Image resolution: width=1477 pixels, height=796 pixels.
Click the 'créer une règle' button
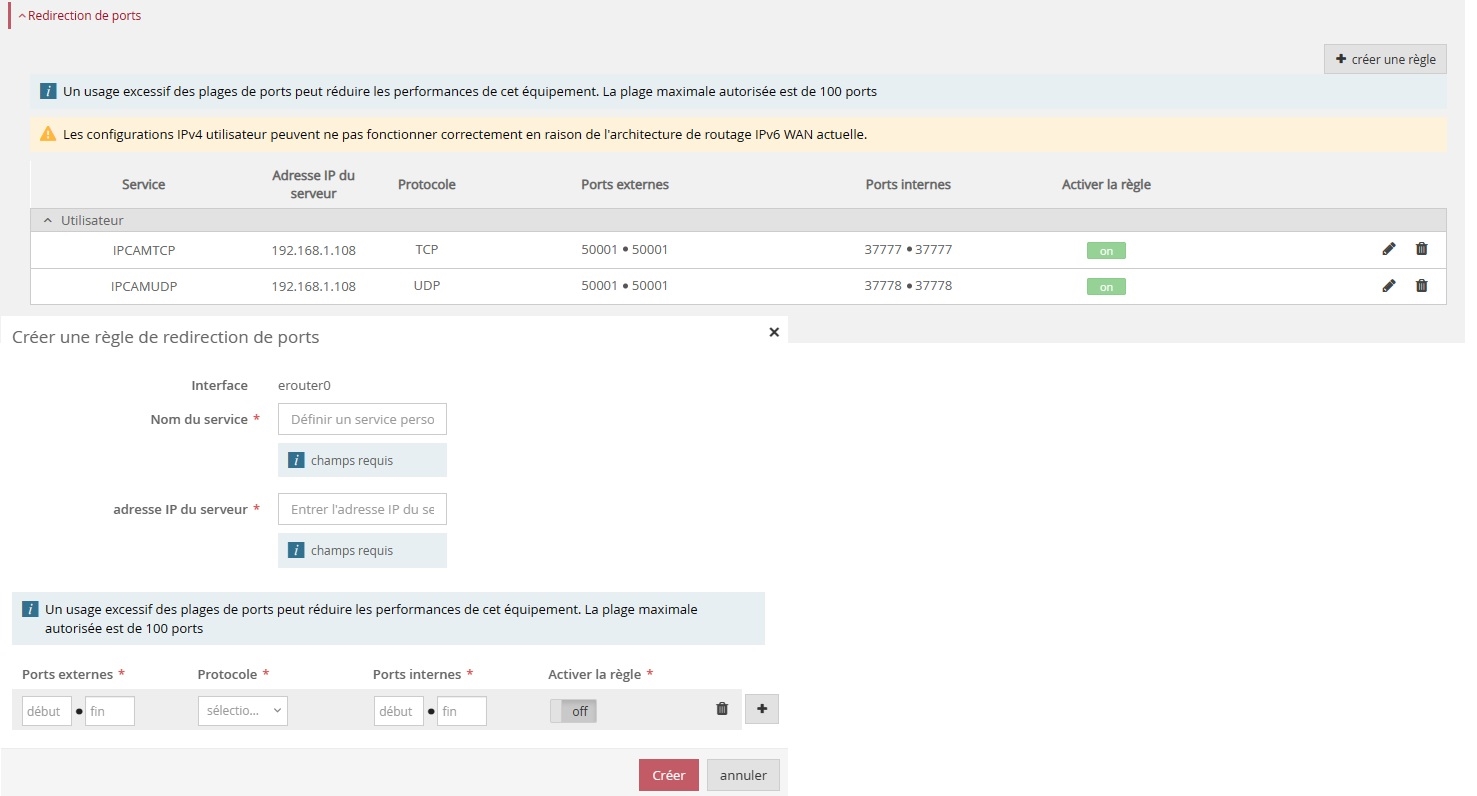1385,59
